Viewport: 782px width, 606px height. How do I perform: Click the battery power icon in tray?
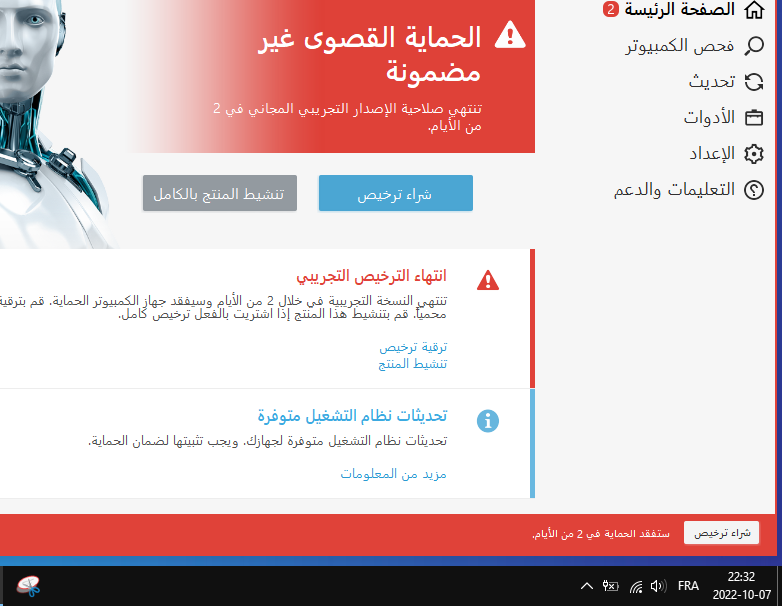tap(610, 586)
